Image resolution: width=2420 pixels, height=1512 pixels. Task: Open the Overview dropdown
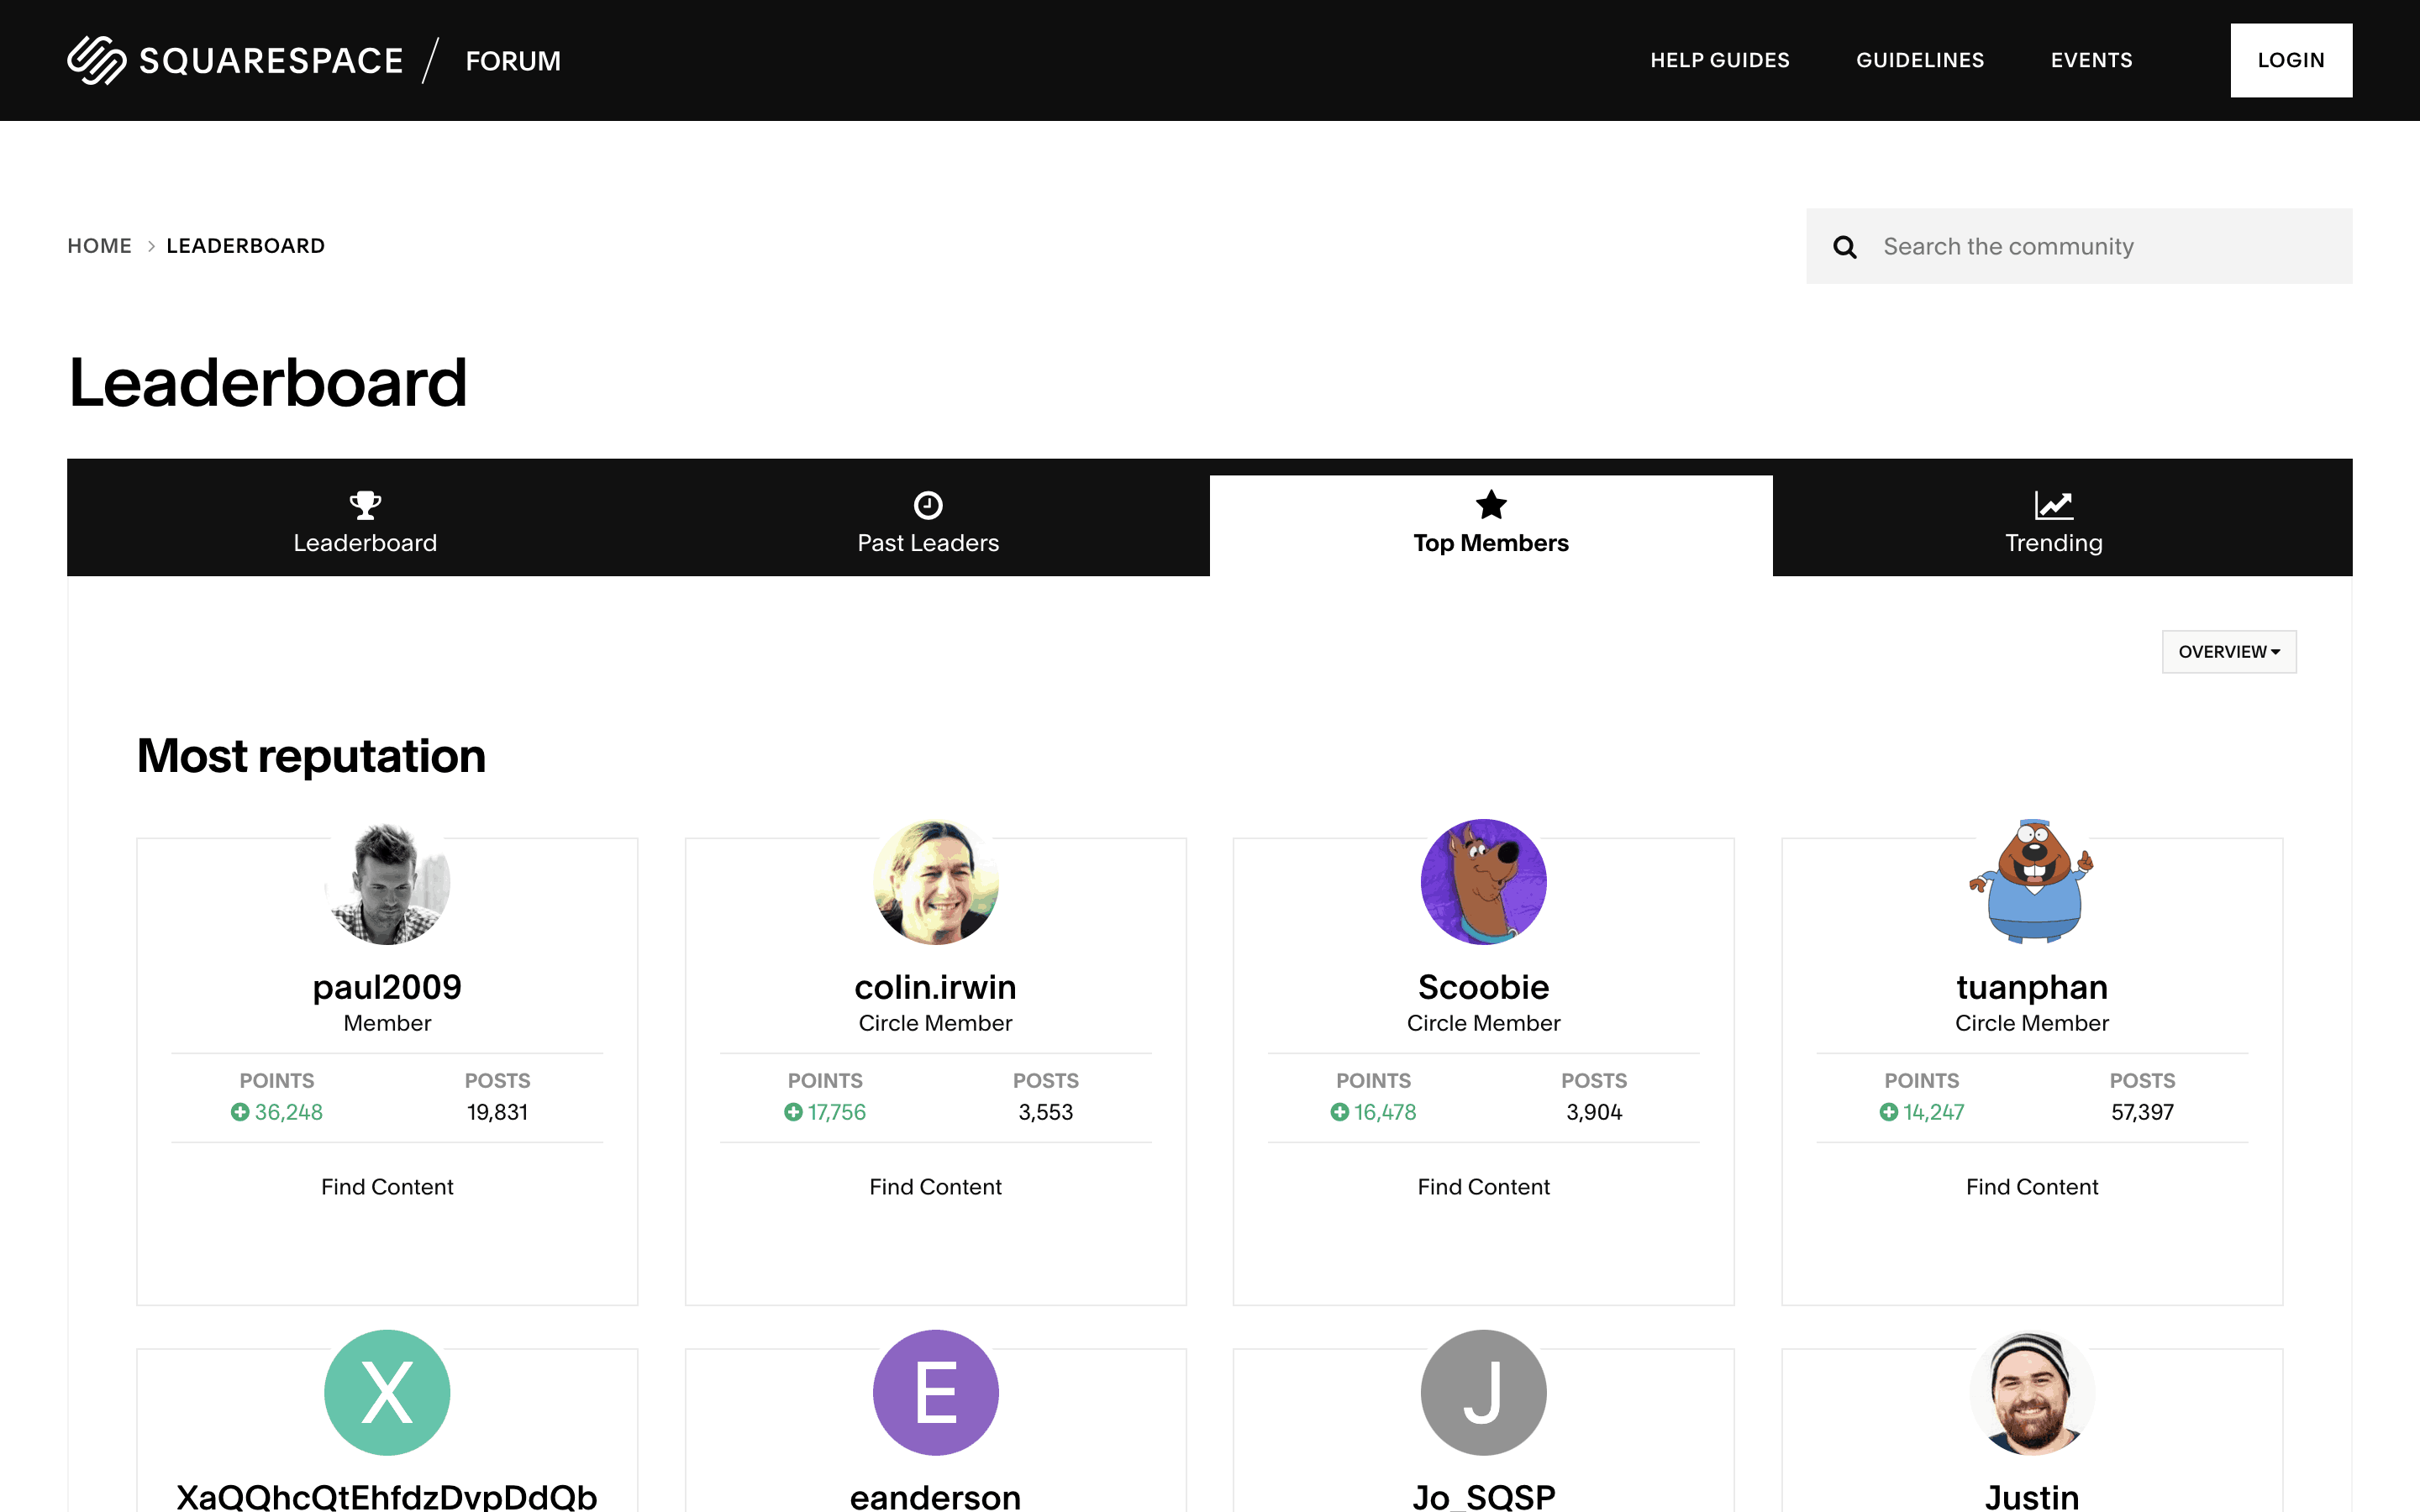click(x=2228, y=651)
